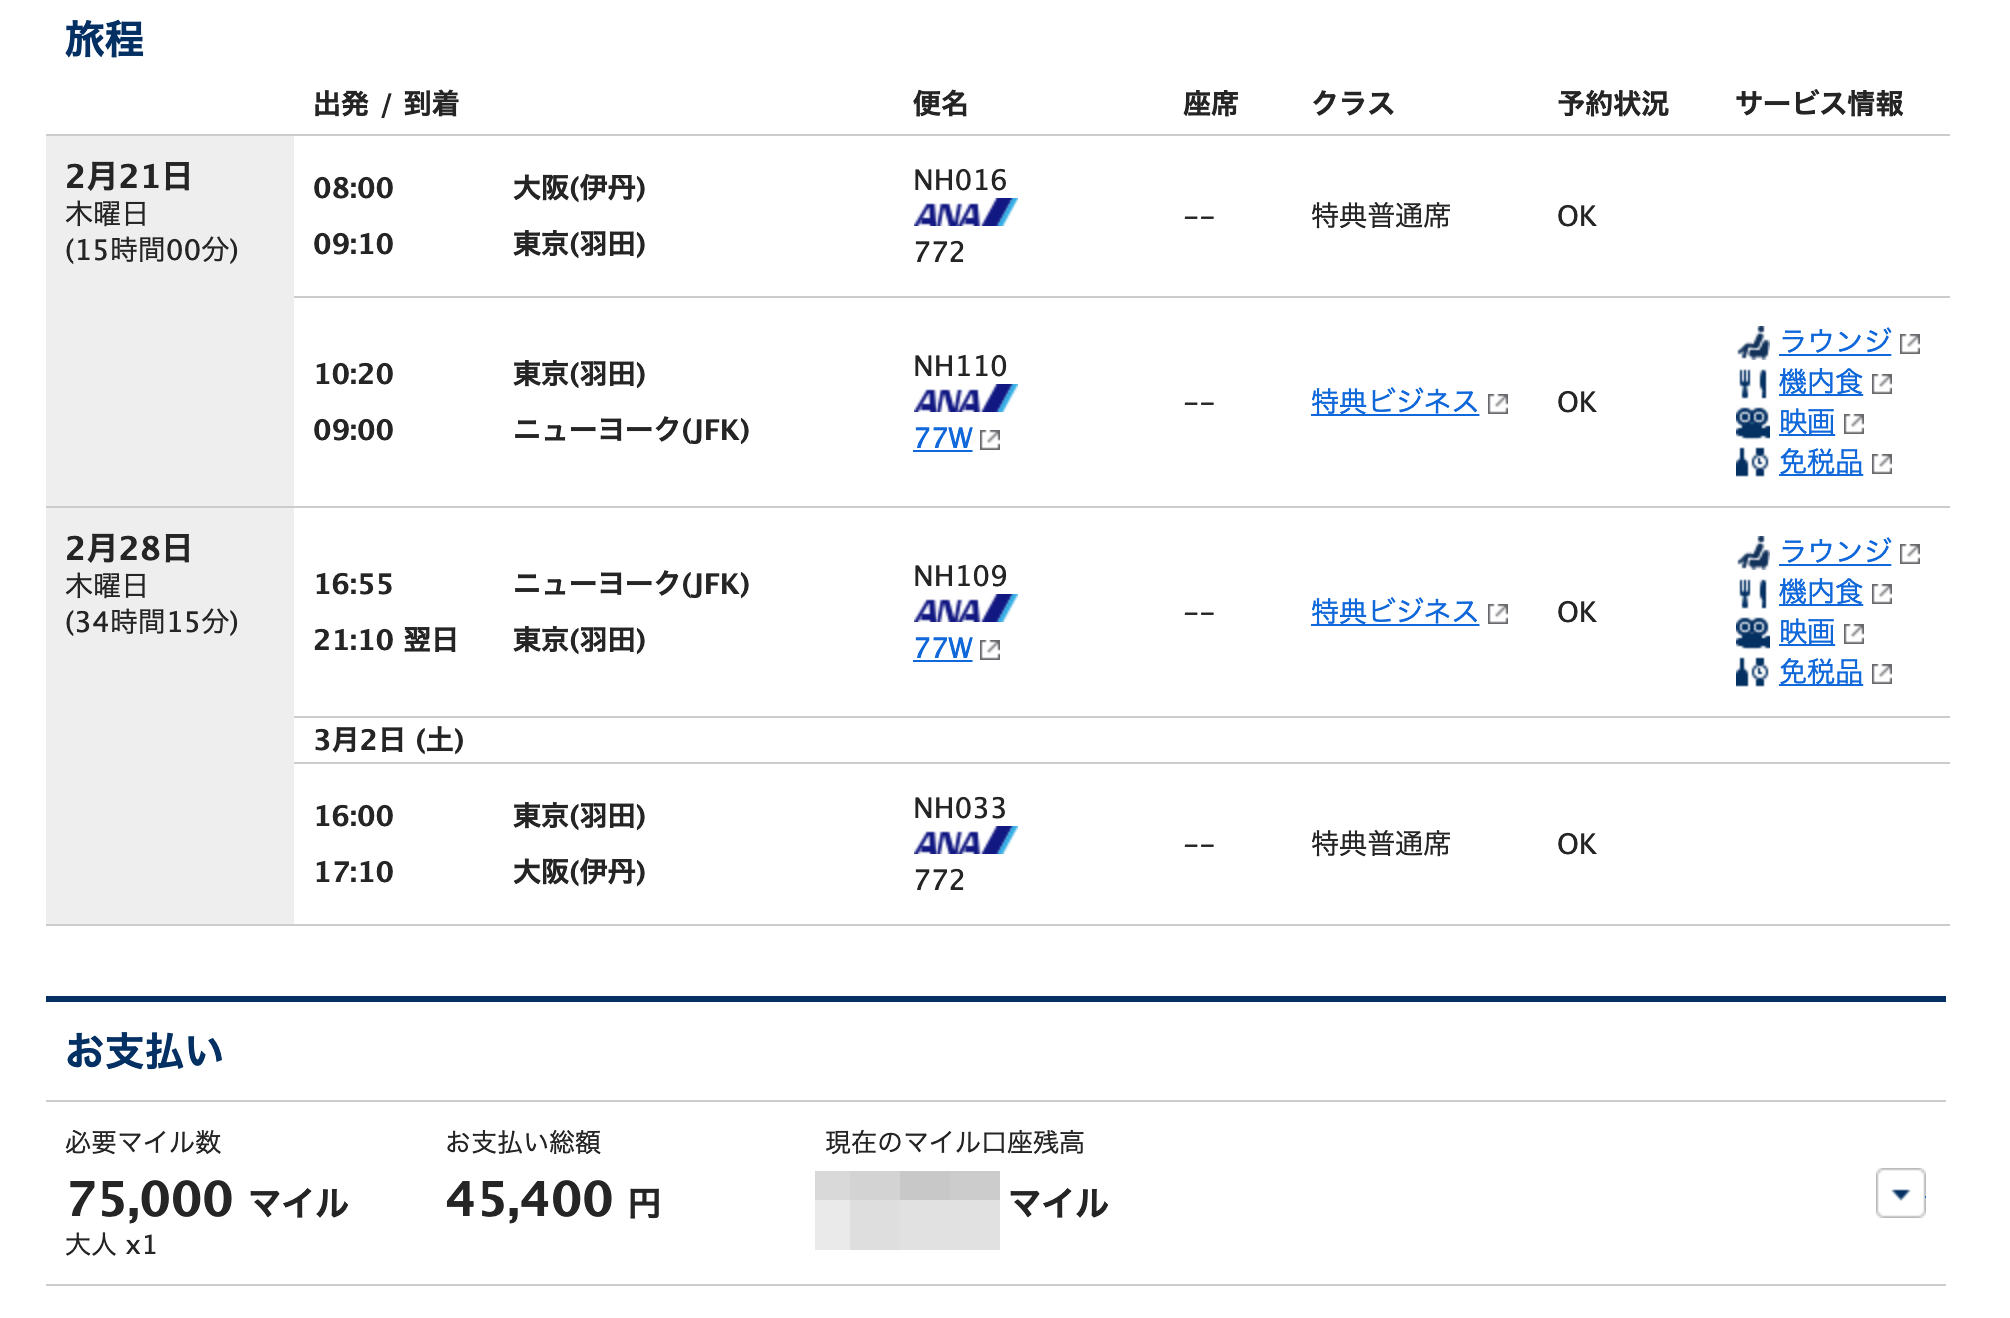Click external-link icon beside NH110 77W

point(990,440)
